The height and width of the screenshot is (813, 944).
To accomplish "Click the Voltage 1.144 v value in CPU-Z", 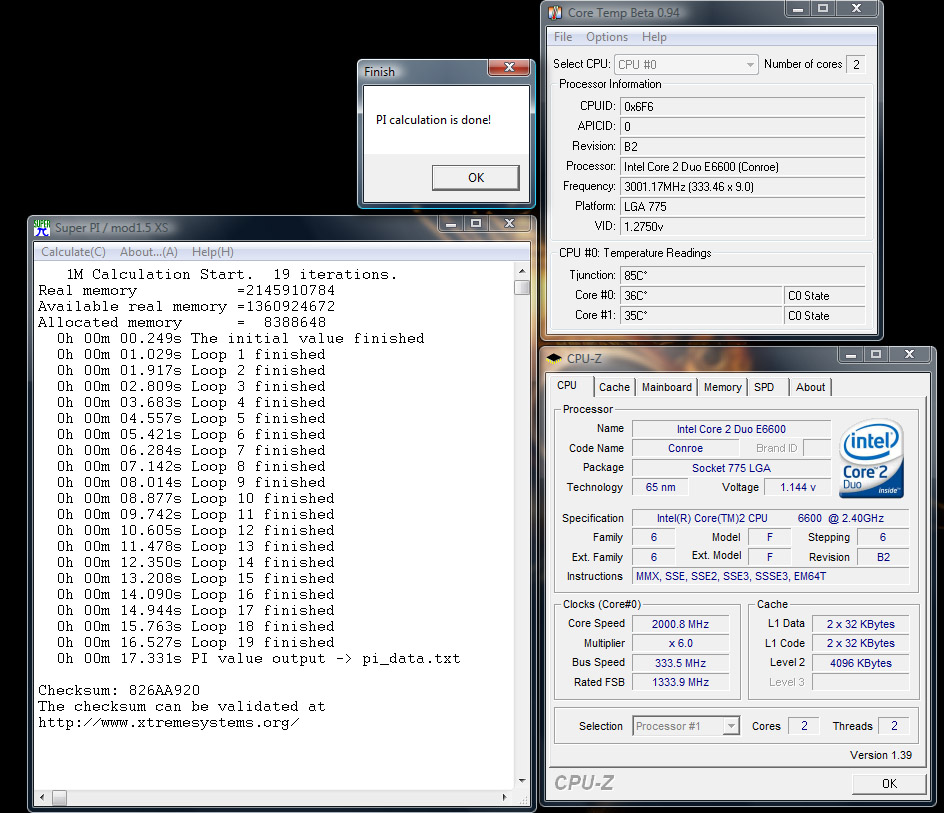I will (798, 487).
